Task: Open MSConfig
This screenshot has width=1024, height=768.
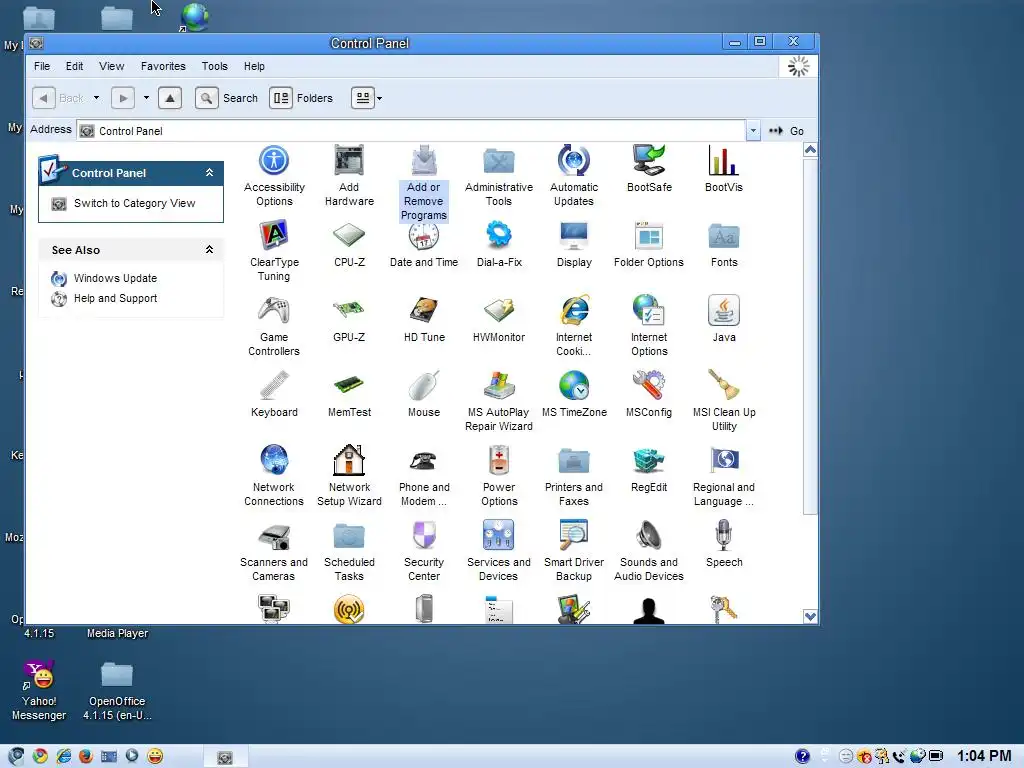Action: (x=648, y=394)
